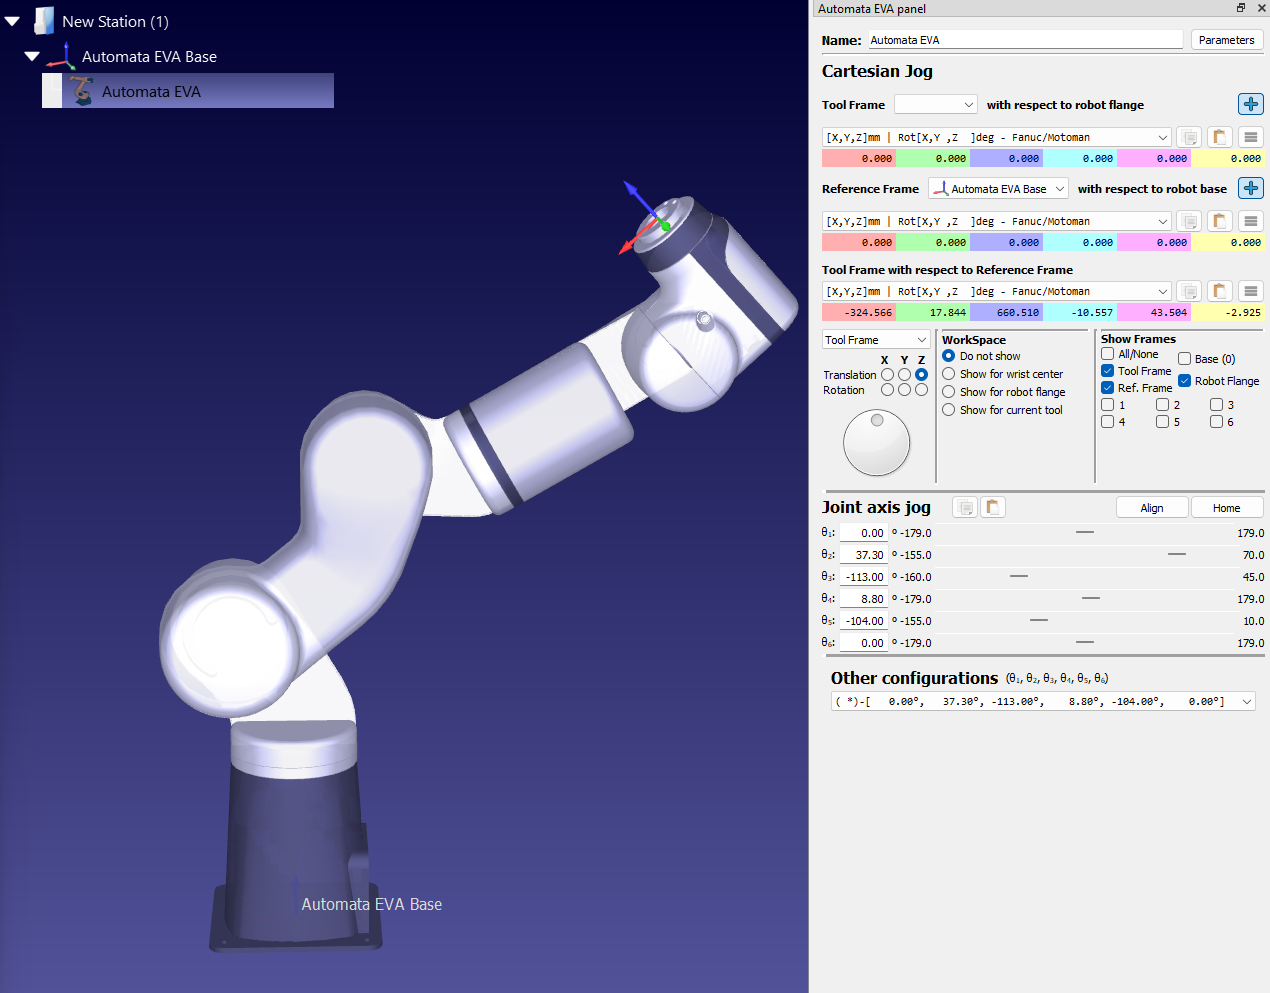Screen dimensions: 1270x993
Task: Uncheck the Robot Flange checkbox
Action: pyautogui.click(x=1185, y=381)
